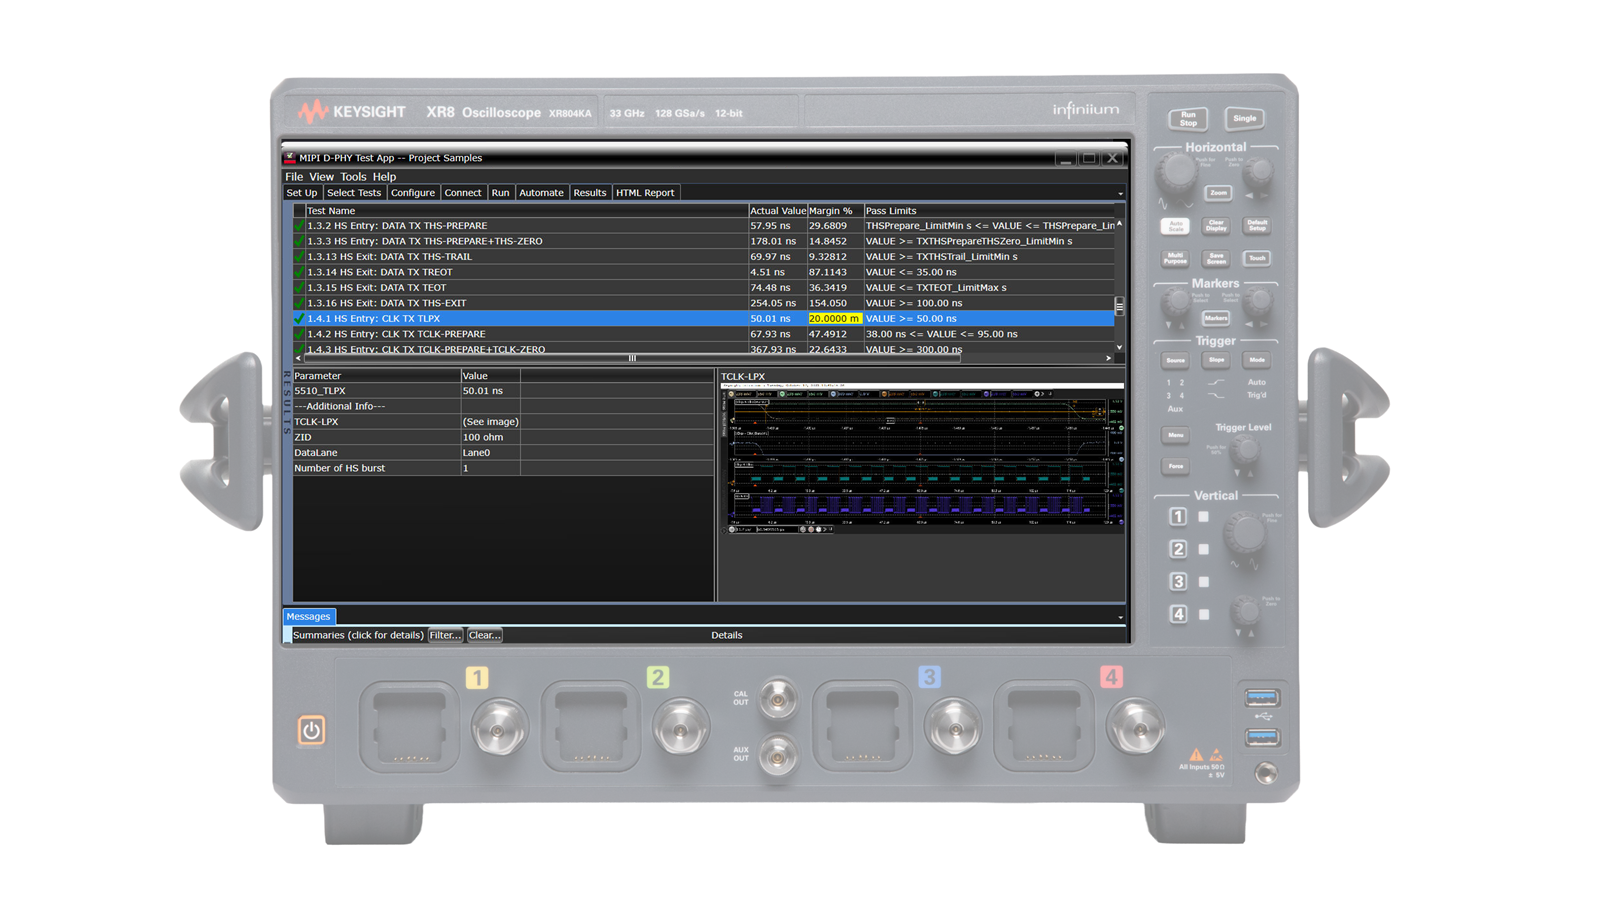
Task: Open the Connect tab
Action: [463, 193]
